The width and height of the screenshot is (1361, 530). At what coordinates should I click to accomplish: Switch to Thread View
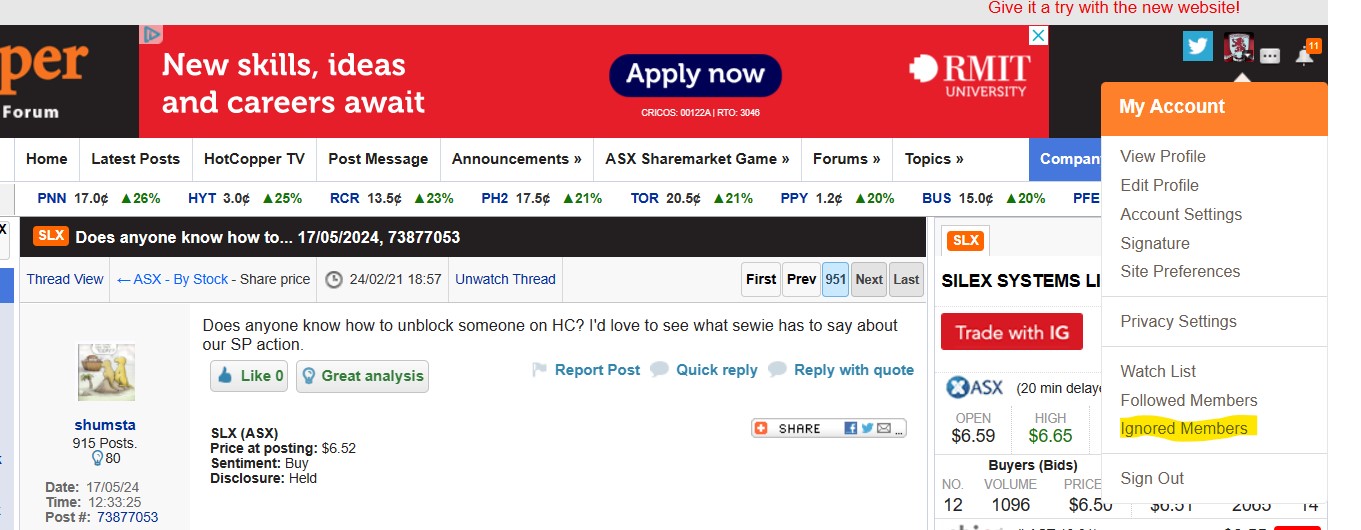tap(65, 279)
